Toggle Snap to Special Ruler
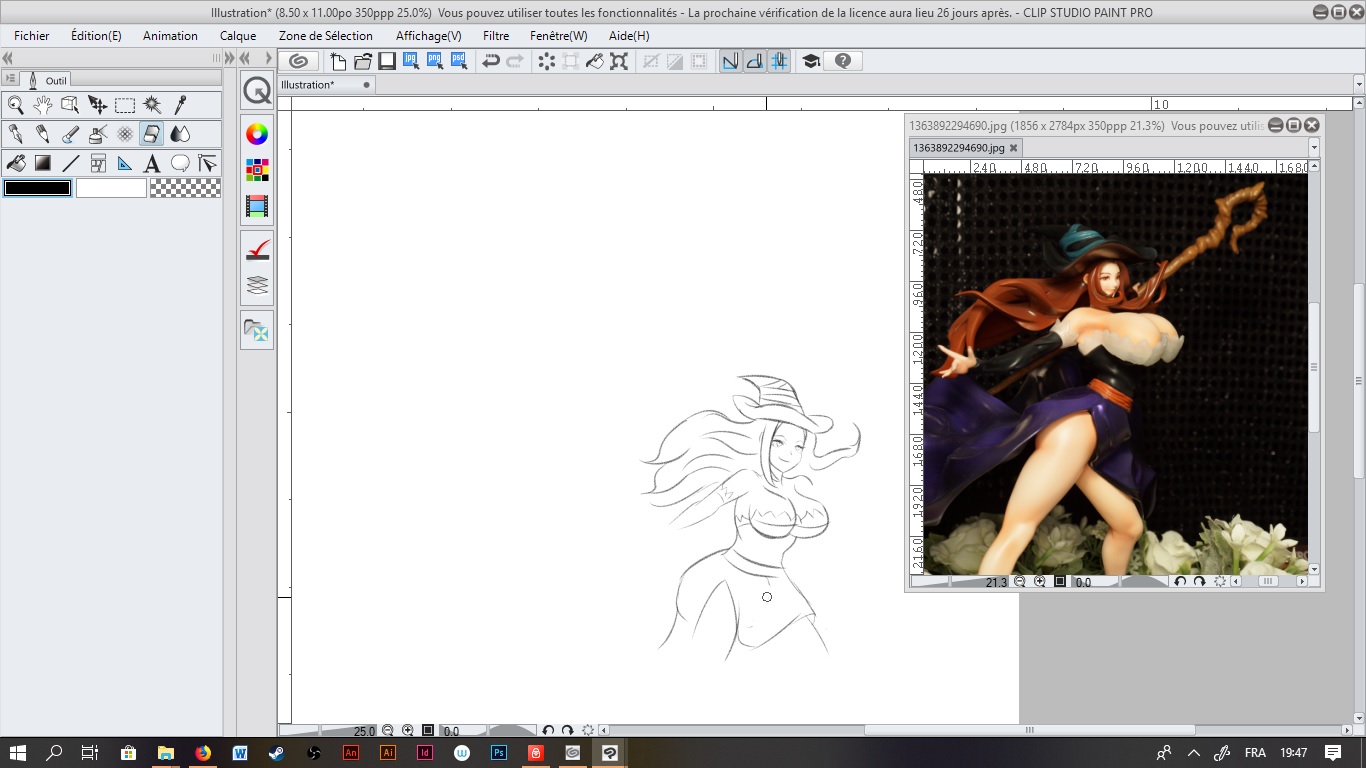 755,61
